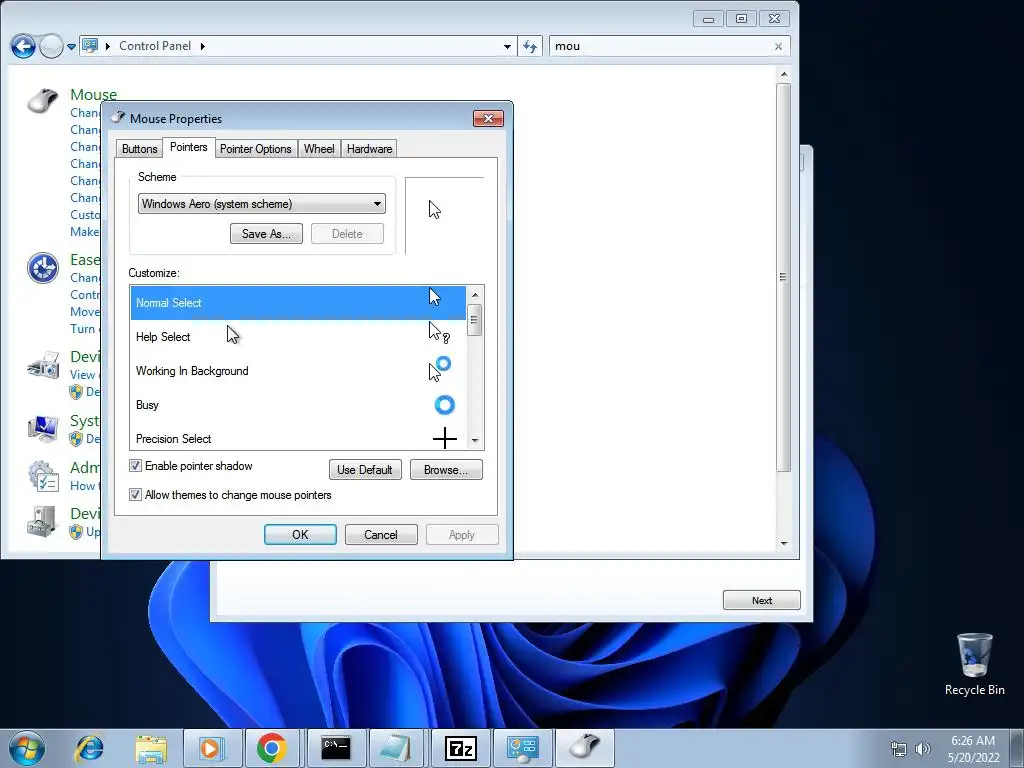The width and height of the screenshot is (1024, 768).
Task: Click the Precision Select crosshair icon
Action: (445, 438)
